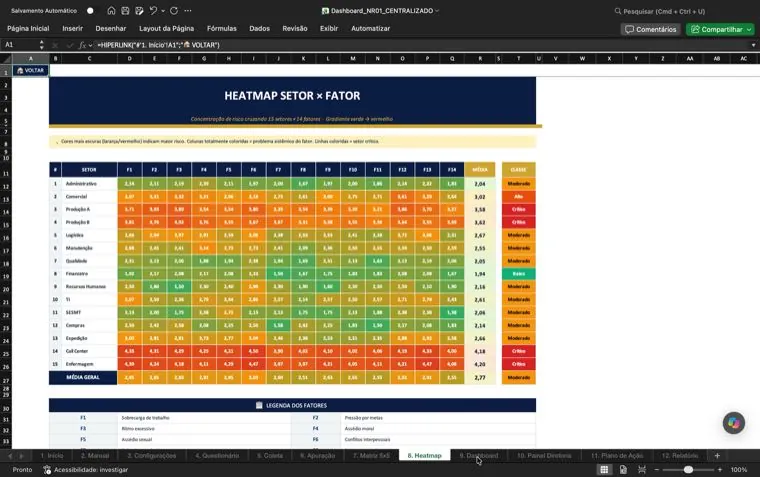This screenshot has height=477, width=760.
Task: Click the Call Center sector row label
Action: [77, 351]
